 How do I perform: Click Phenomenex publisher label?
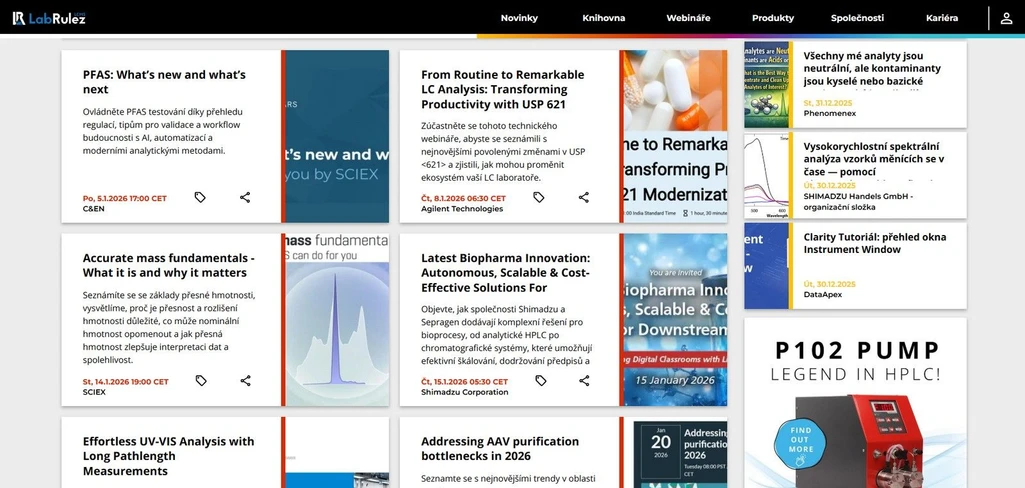[830, 114]
